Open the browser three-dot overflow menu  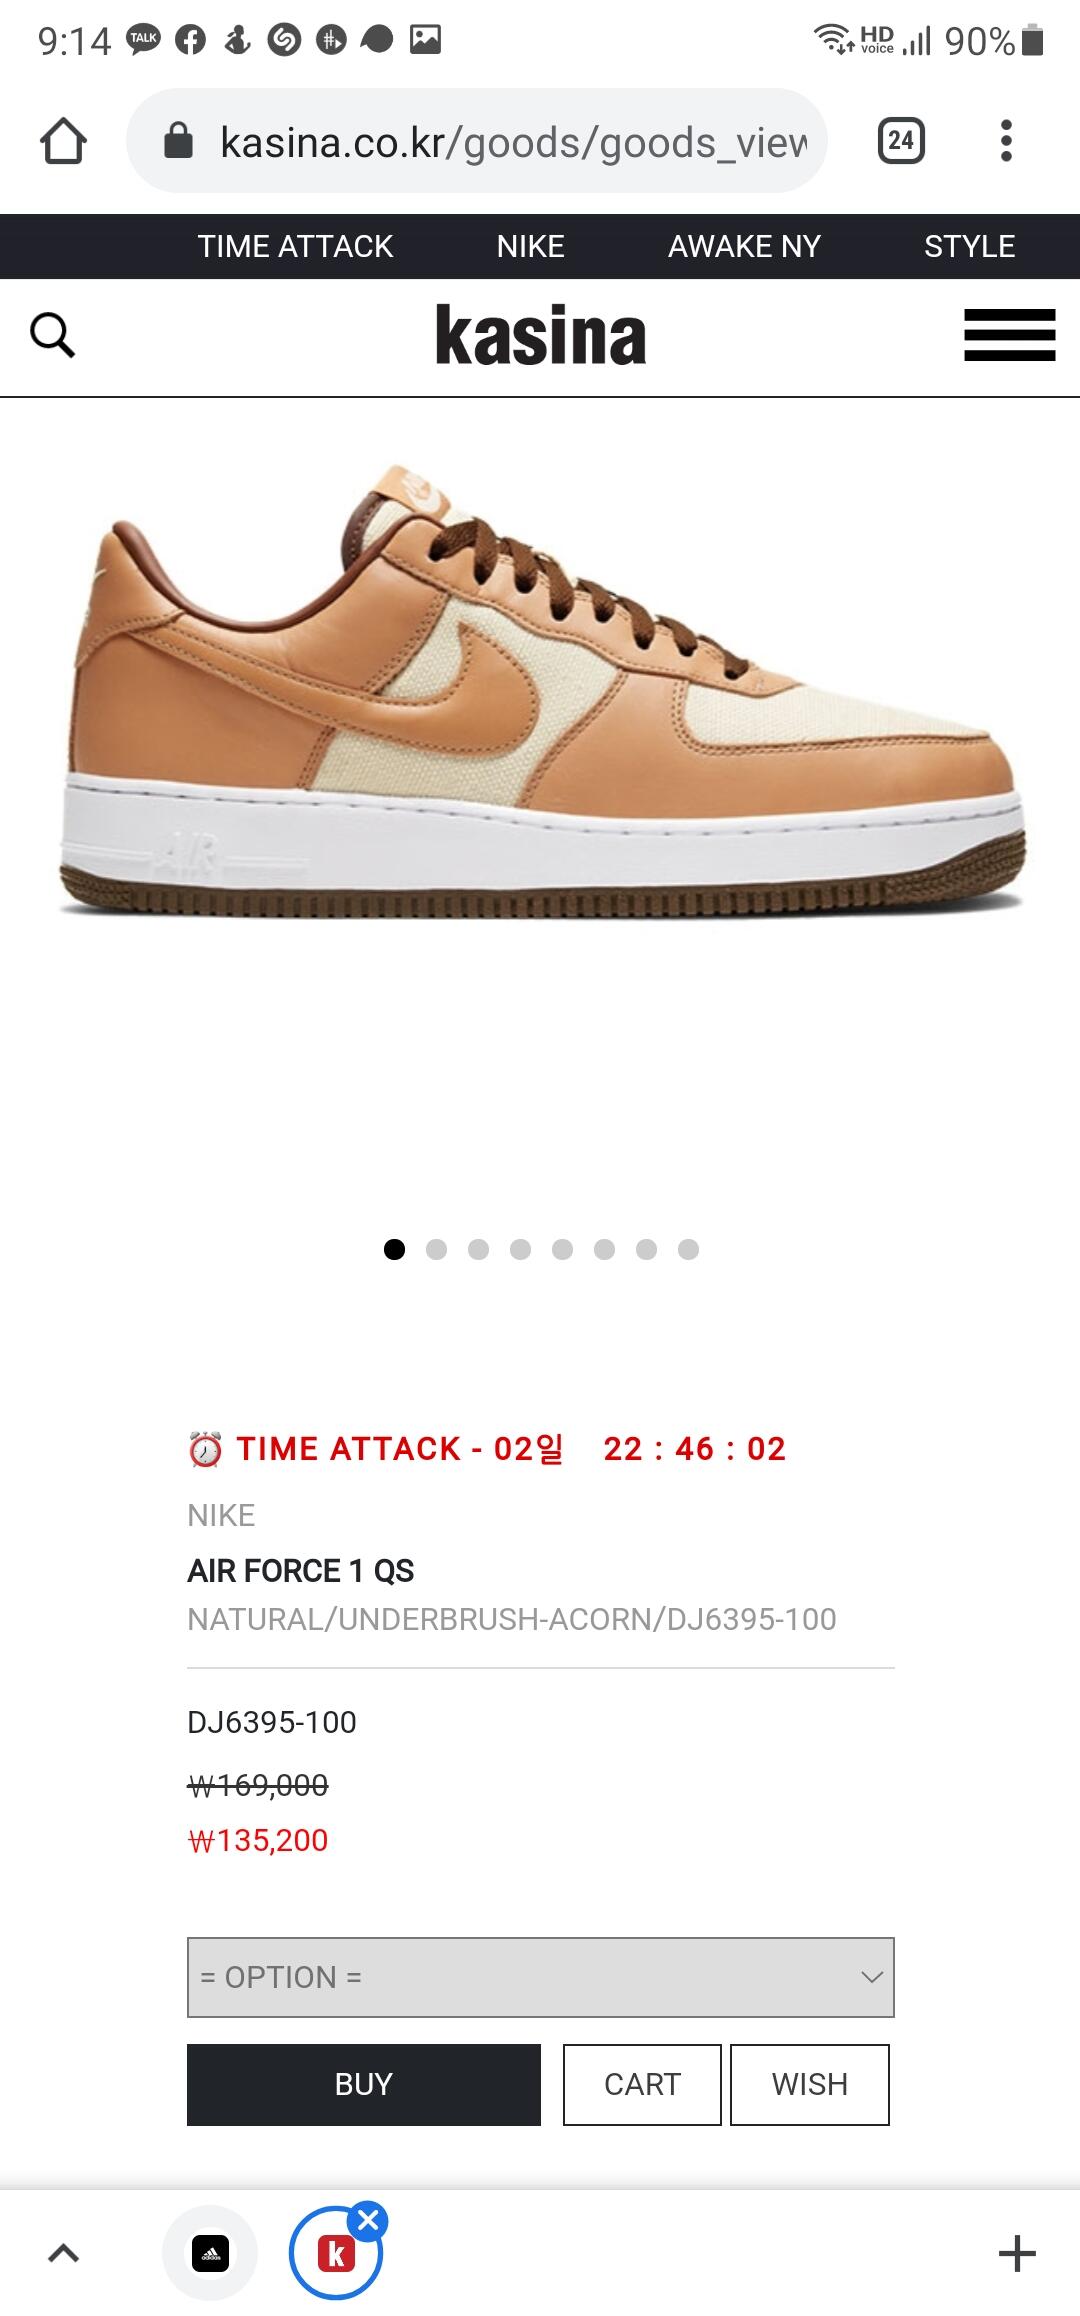(x=1006, y=141)
